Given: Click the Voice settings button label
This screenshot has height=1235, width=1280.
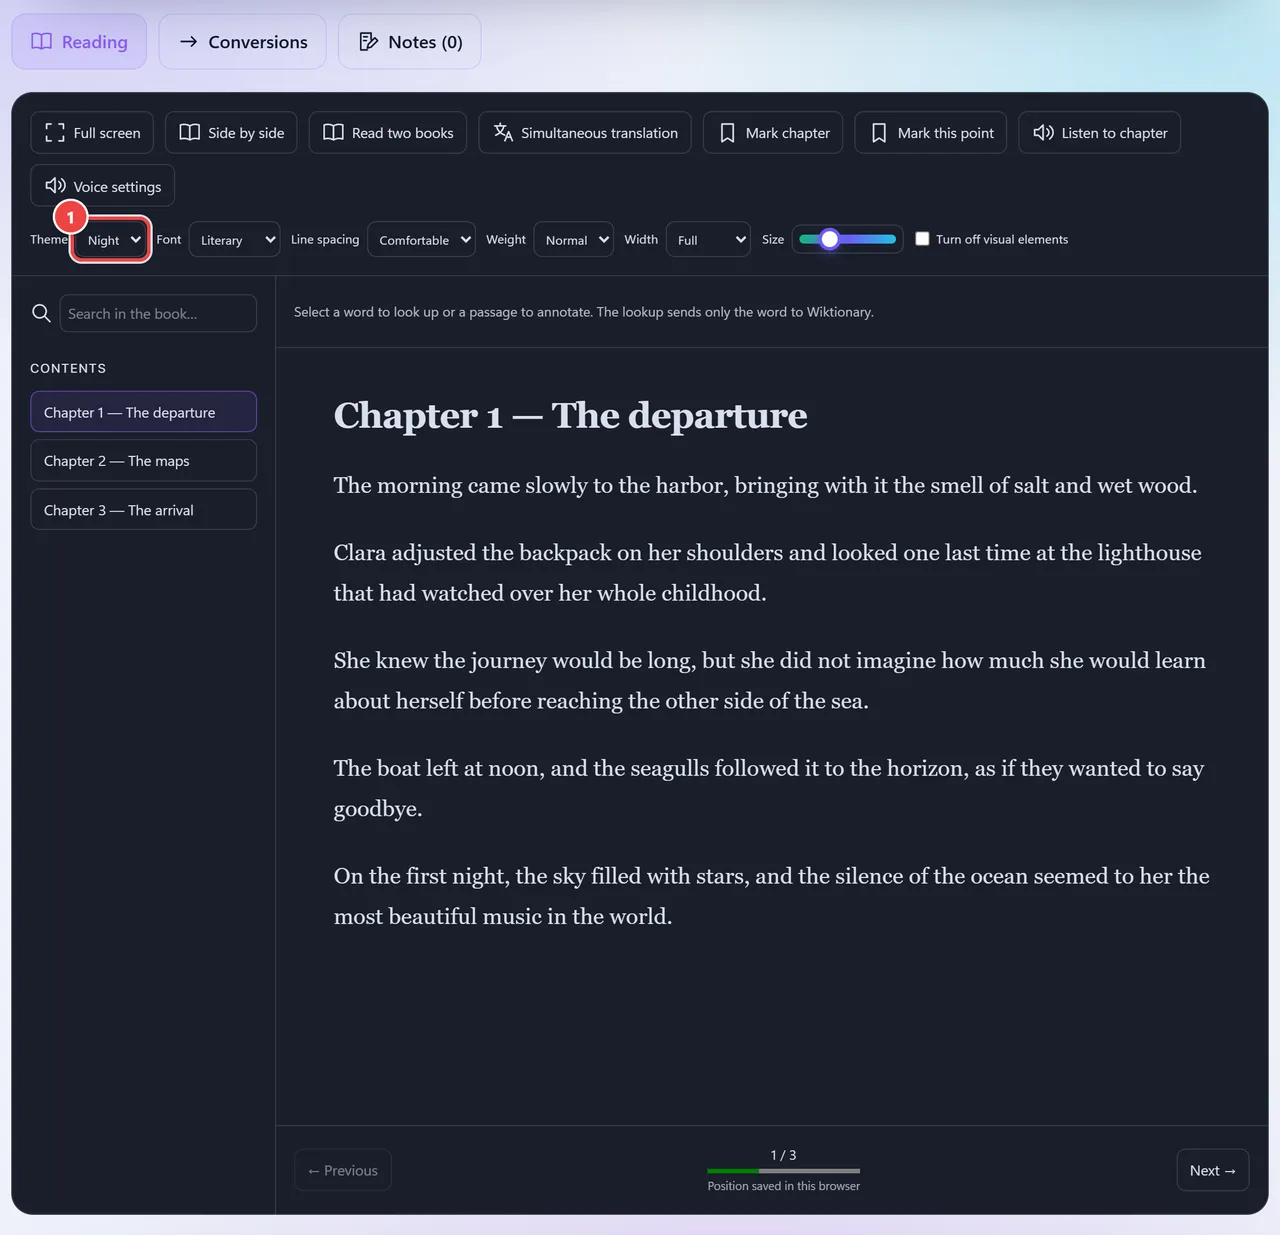Looking at the screenshot, I should click(117, 187).
